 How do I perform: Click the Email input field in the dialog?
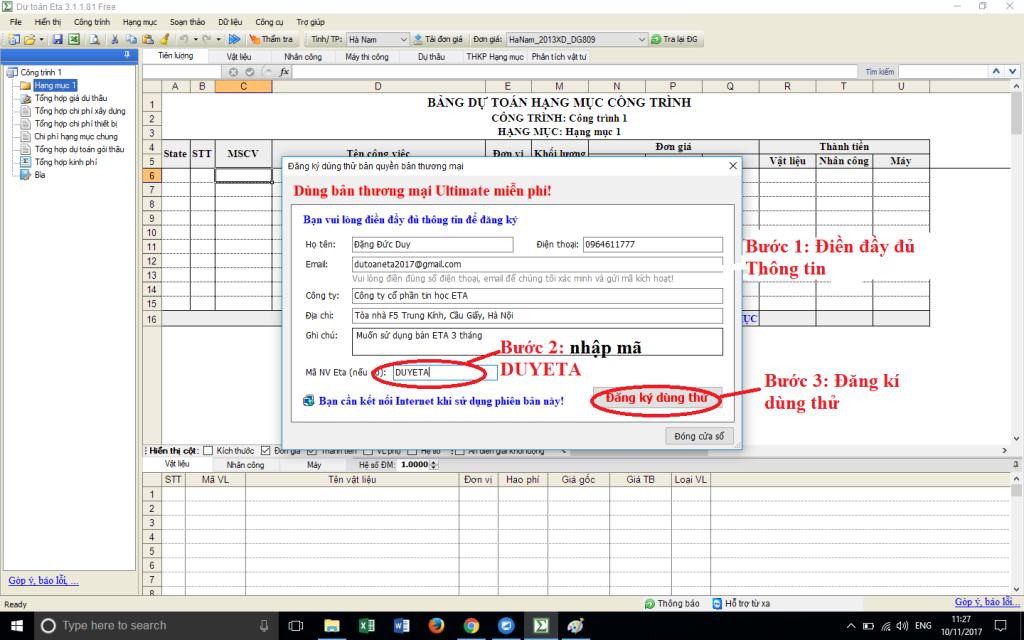coord(537,264)
